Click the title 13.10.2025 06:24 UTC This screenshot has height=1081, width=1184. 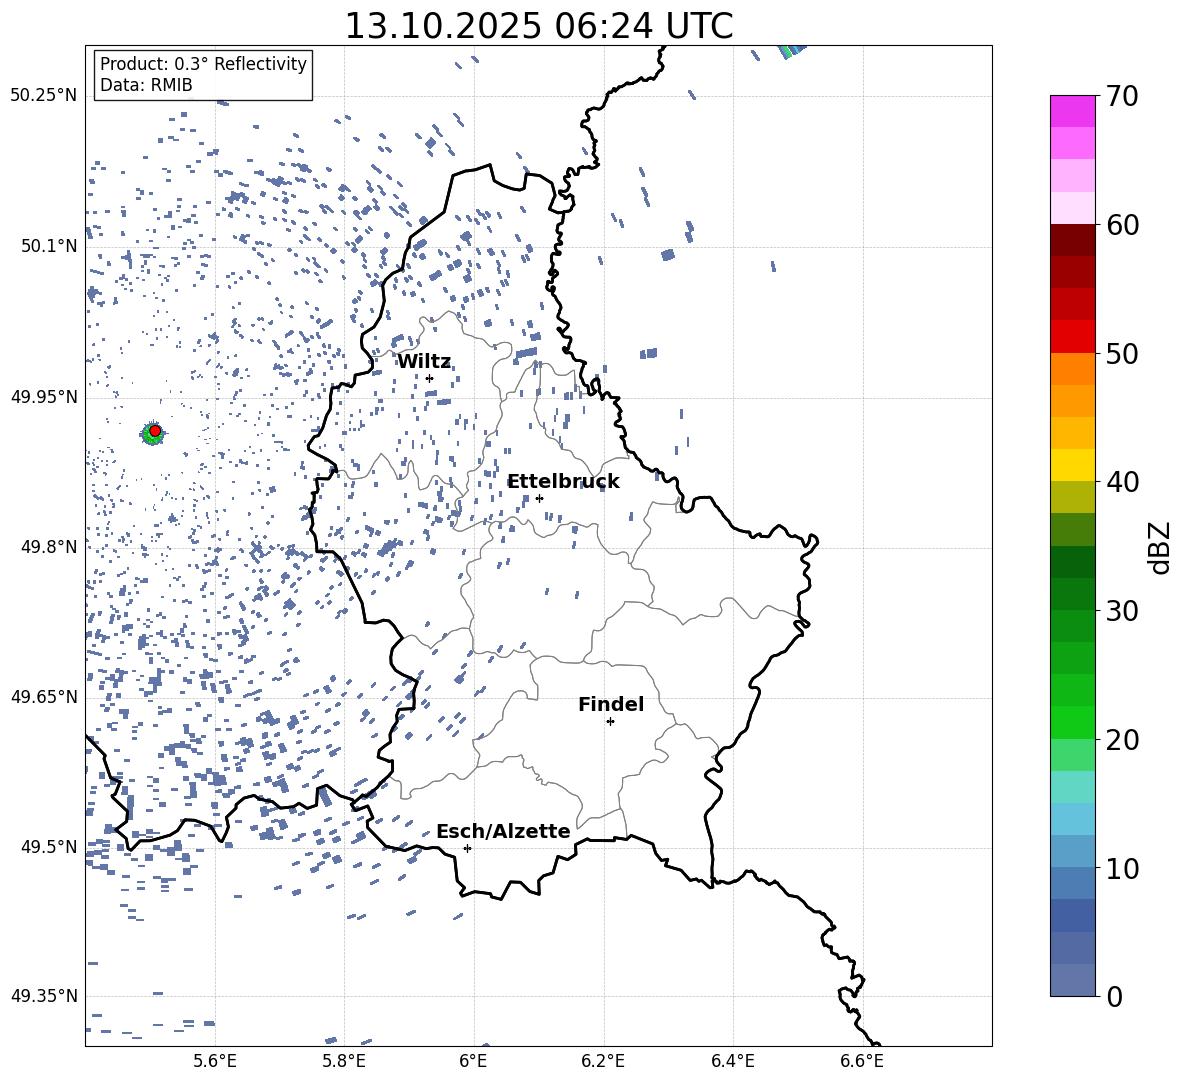pos(539,26)
